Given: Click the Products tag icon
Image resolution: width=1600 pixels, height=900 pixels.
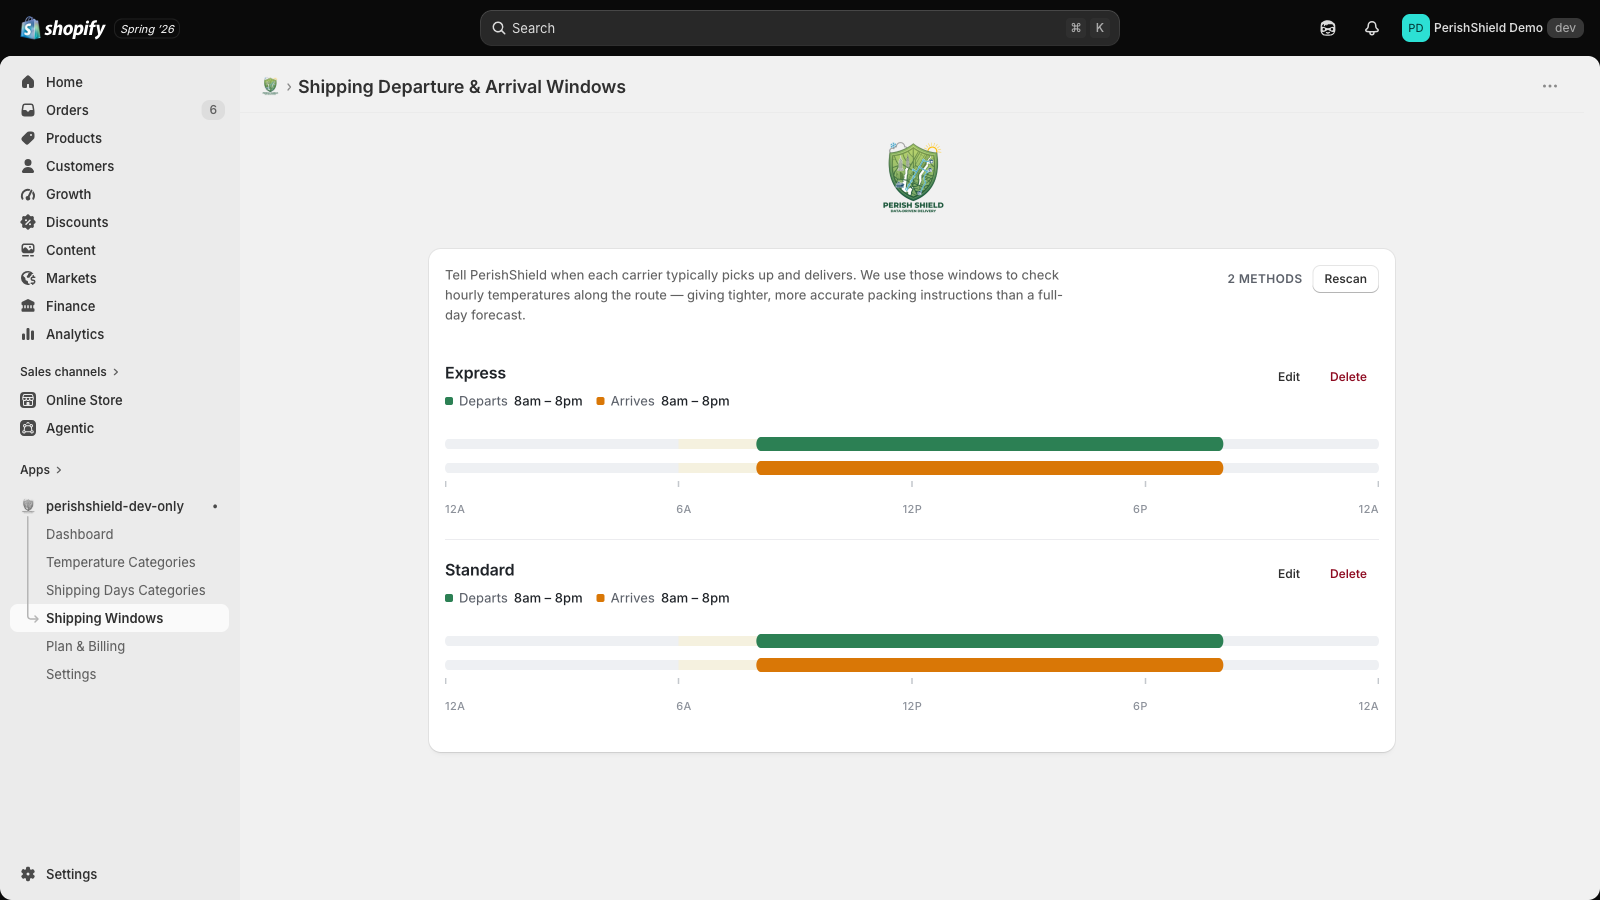Looking at the screenshot, I should [28, 138].
